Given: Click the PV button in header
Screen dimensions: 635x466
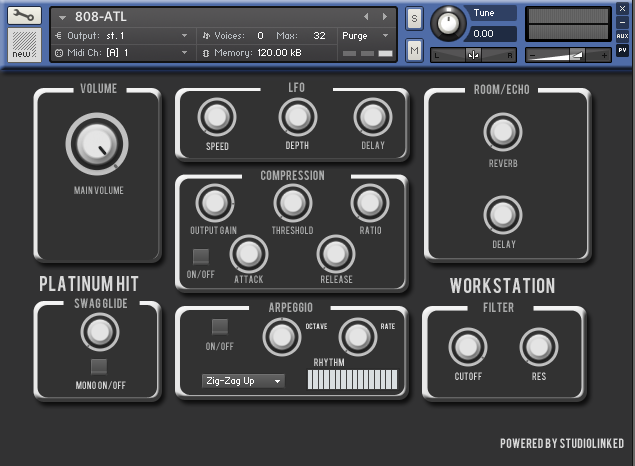Looking at the screenshot, I should 622,49.
